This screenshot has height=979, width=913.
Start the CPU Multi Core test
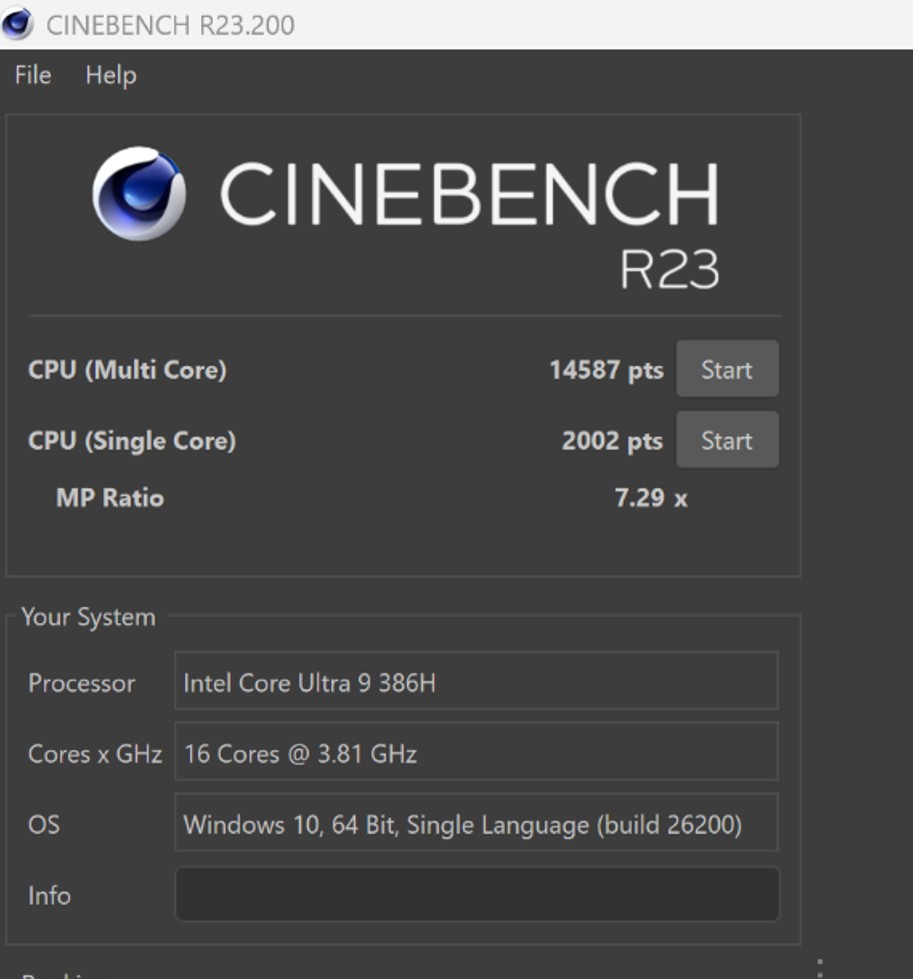[x=728, y=369]
